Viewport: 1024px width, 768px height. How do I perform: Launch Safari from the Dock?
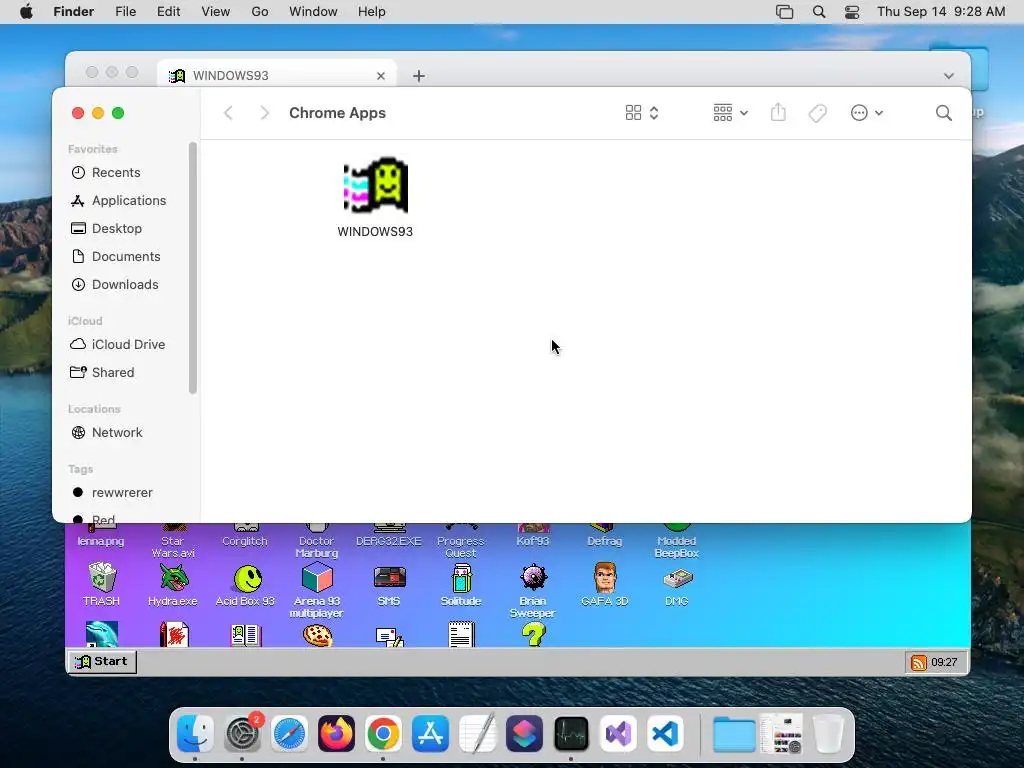pos(289,733)
